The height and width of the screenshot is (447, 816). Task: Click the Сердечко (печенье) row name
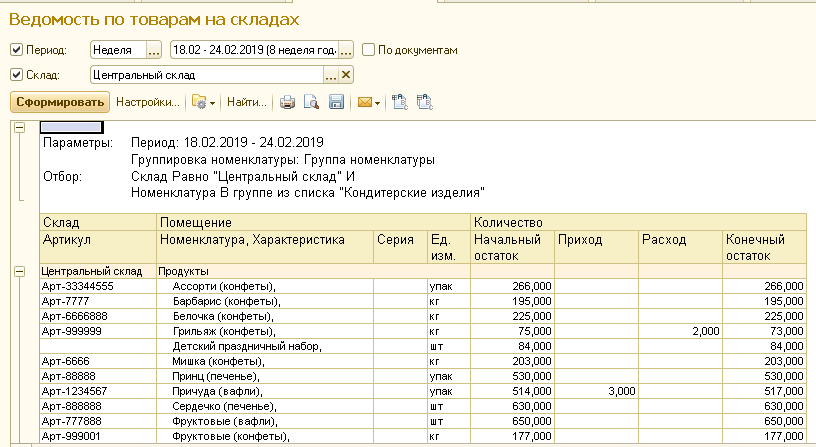point(224,406)
